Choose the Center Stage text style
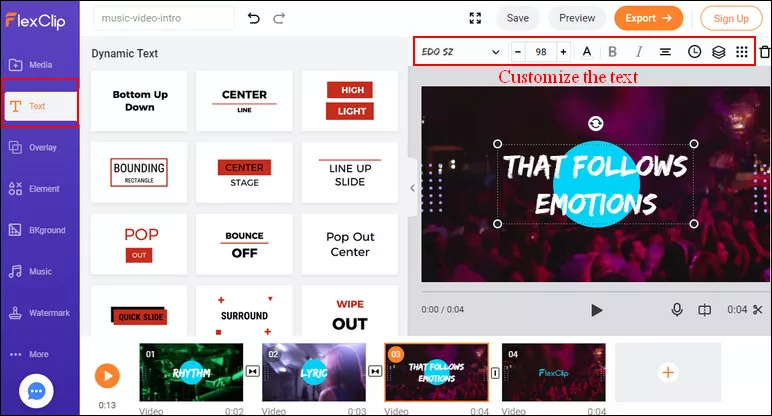Screen dimensions: 772x416 point(244,172)
